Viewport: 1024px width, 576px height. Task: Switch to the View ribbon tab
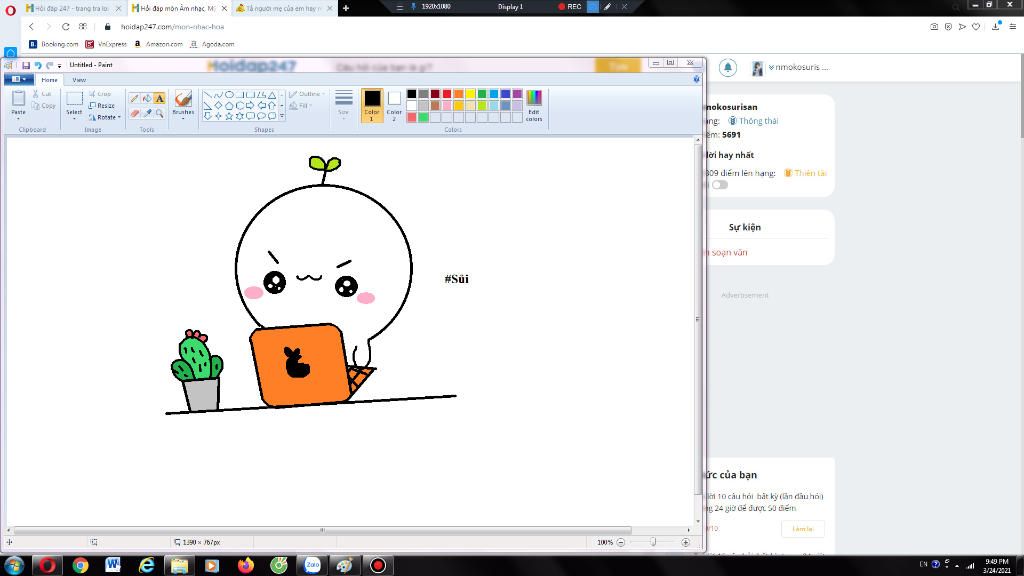point(79,80)
